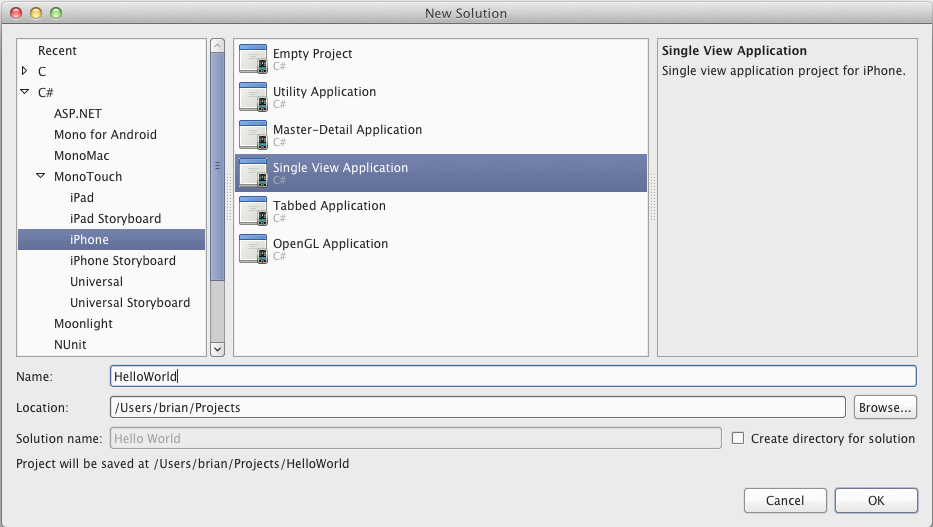Select Universal Storyboard project type
The height and width of the screenshot is (527, 933).
tap(130, 302)
